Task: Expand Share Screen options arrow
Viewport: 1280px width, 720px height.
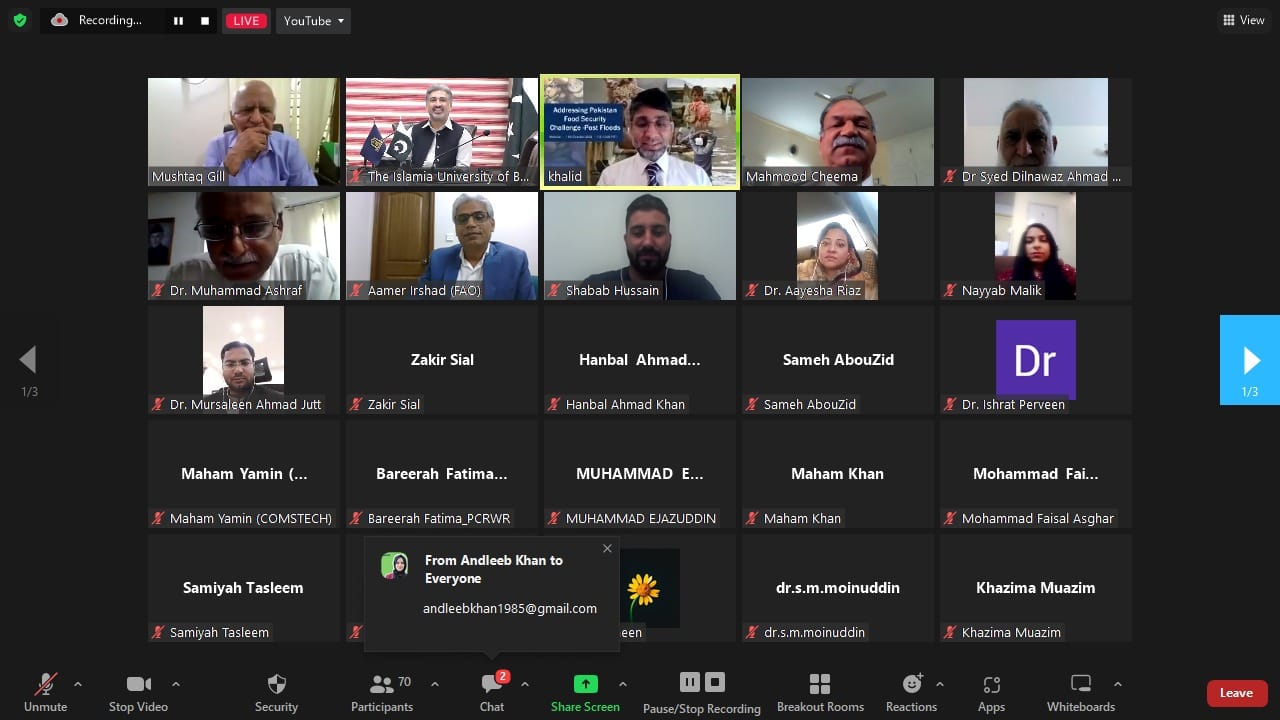Action: pos(623,684)
